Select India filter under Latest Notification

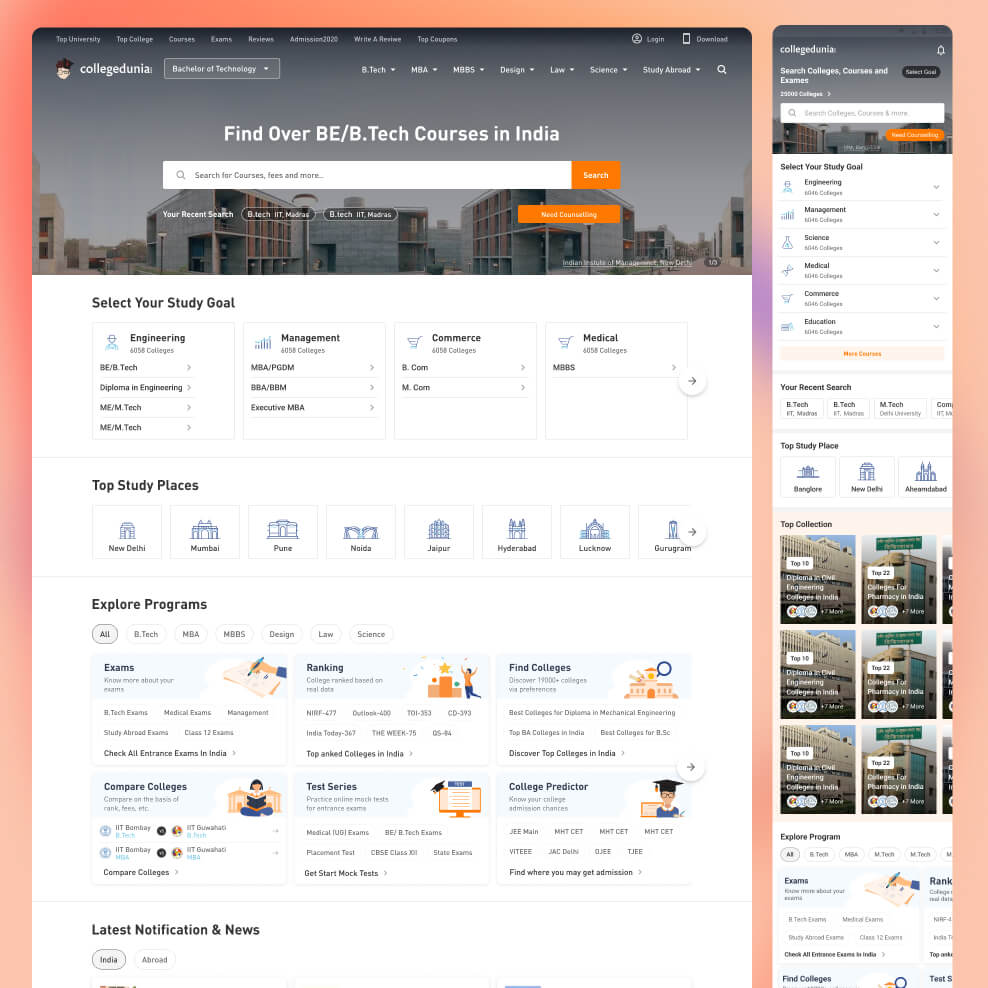click(x=108, y=960)
